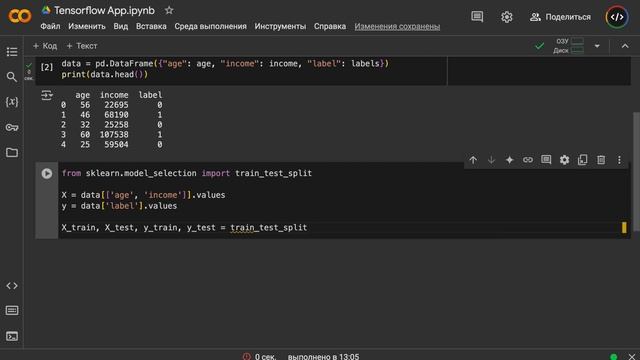The image size is (640, 360).
Task: Open the search sidebar icon
Action: pos(12,77)
